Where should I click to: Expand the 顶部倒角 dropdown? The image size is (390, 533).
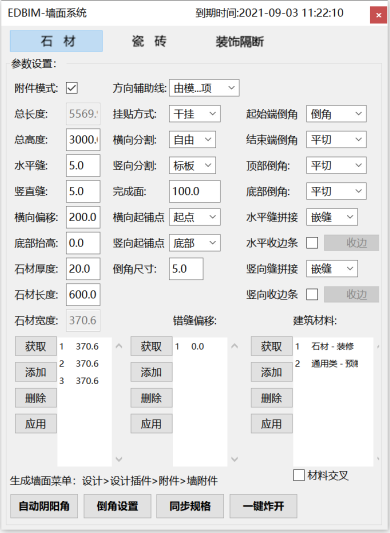click(x=336, y=166)
